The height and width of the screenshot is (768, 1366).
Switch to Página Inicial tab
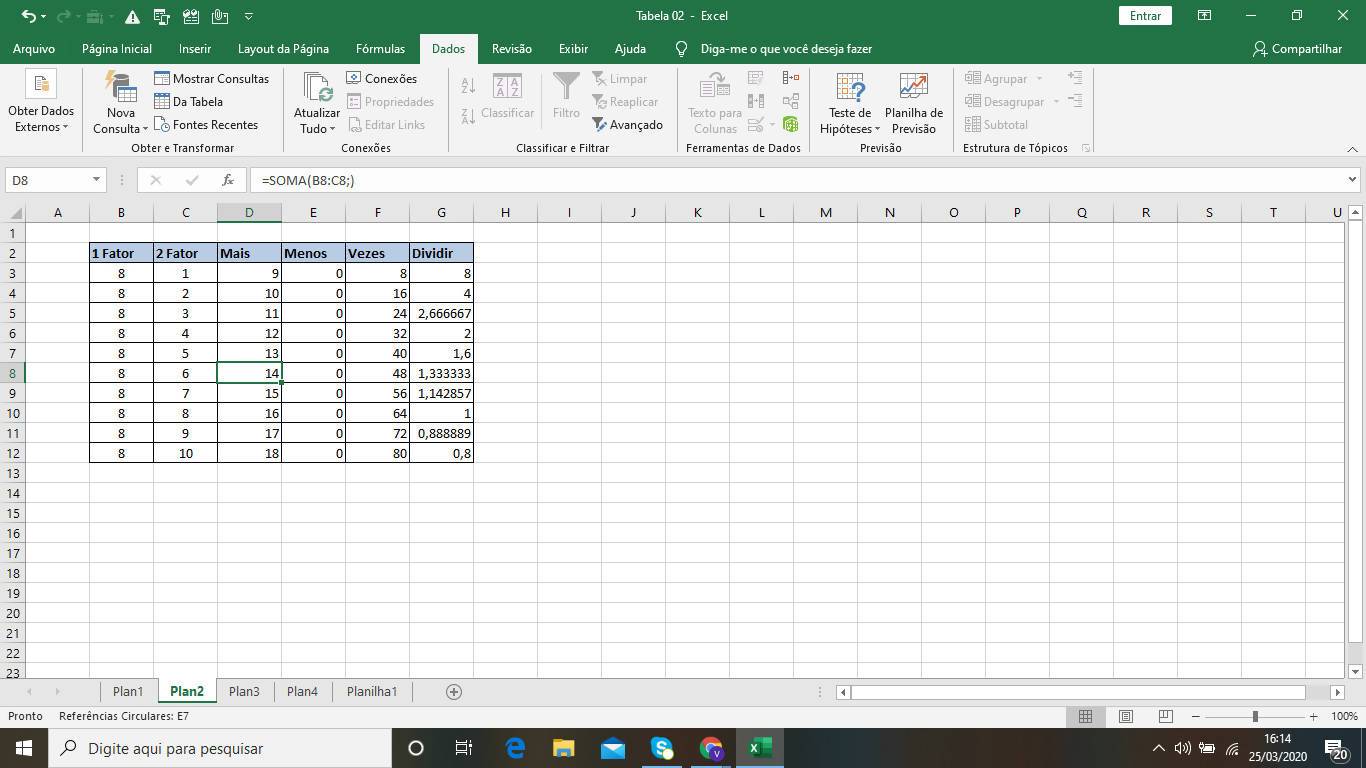[x=117, y=48]
